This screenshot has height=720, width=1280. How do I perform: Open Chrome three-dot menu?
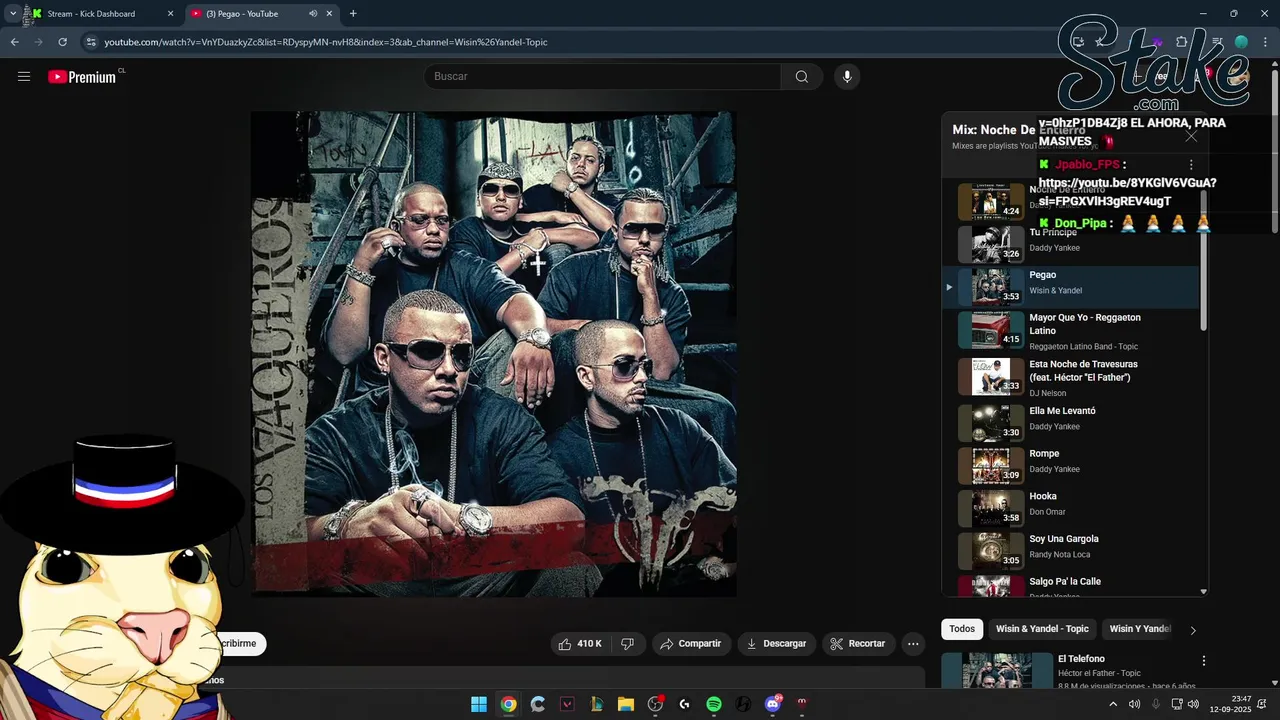(1265, 42)
